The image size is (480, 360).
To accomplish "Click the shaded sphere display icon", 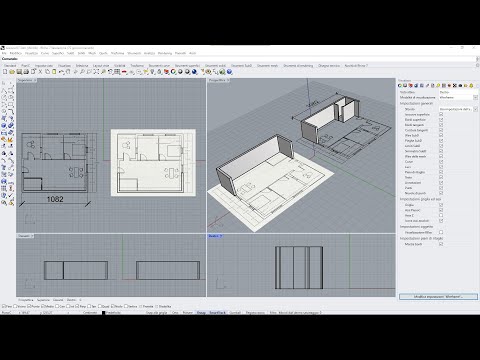I will coord(180,72).
